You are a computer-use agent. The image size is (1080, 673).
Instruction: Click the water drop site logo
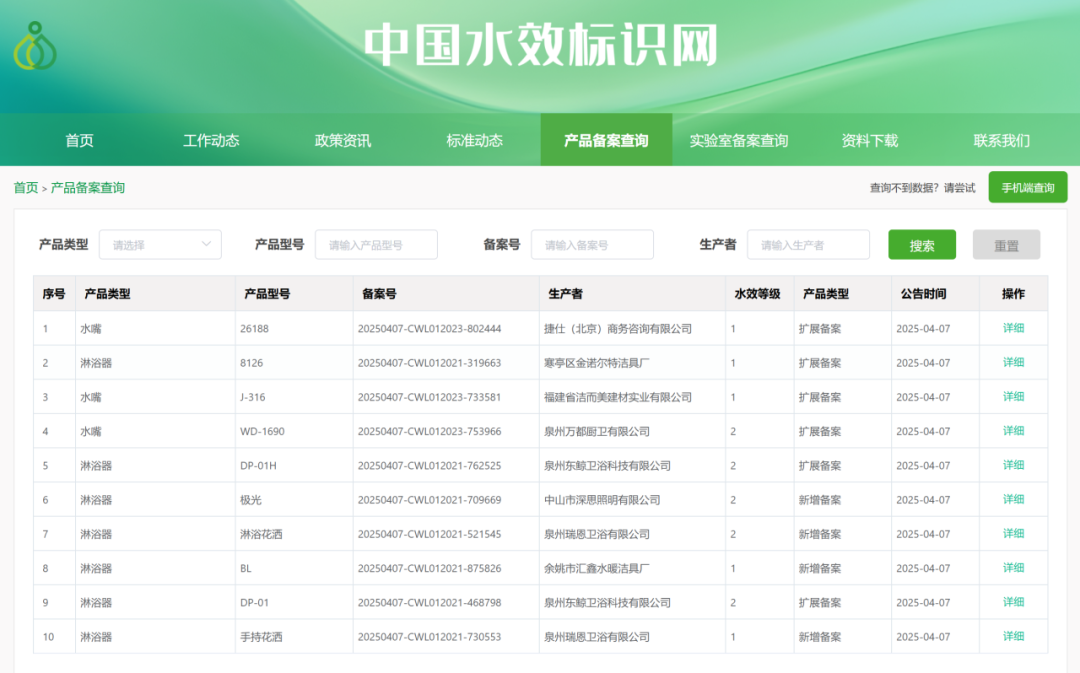(x=35, y=45)
